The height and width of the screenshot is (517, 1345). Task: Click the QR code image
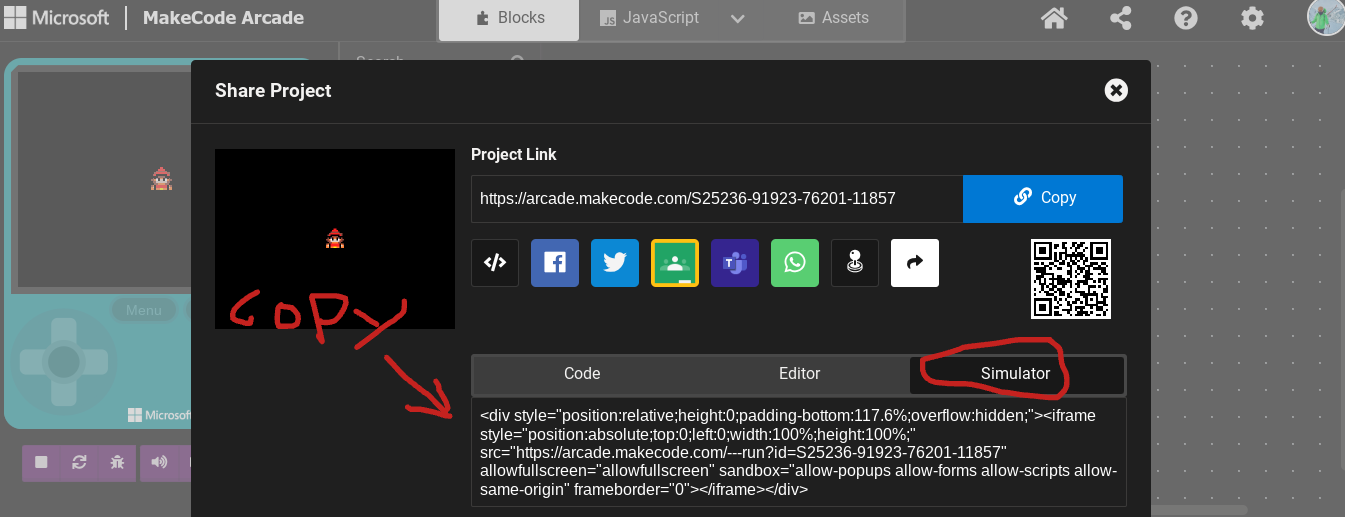pos(1071,279)
